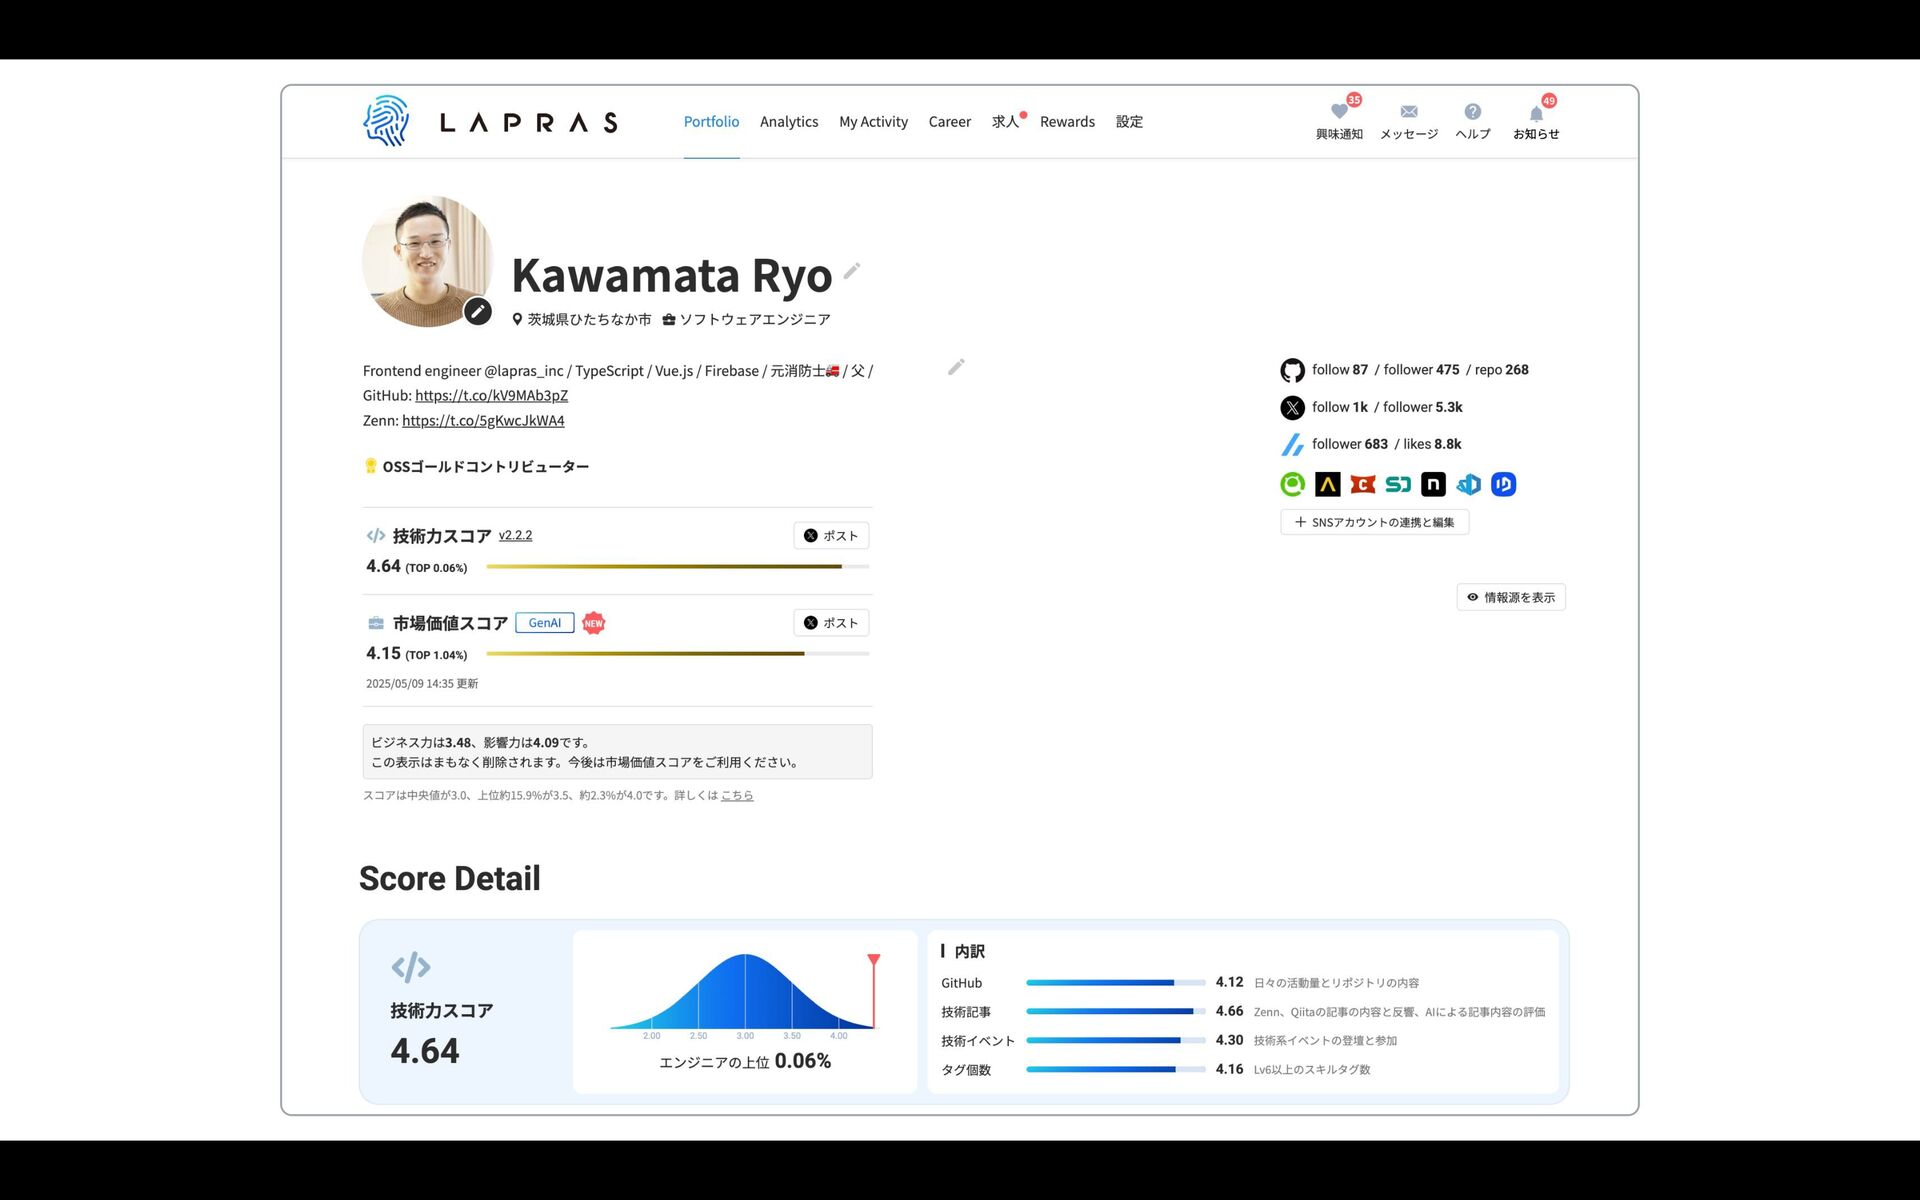Edit name via pencil beside Kawamata Ryo
The width and height of the screenshot is (1920, 1200).
pyautogui.click(x=852, y=271)
